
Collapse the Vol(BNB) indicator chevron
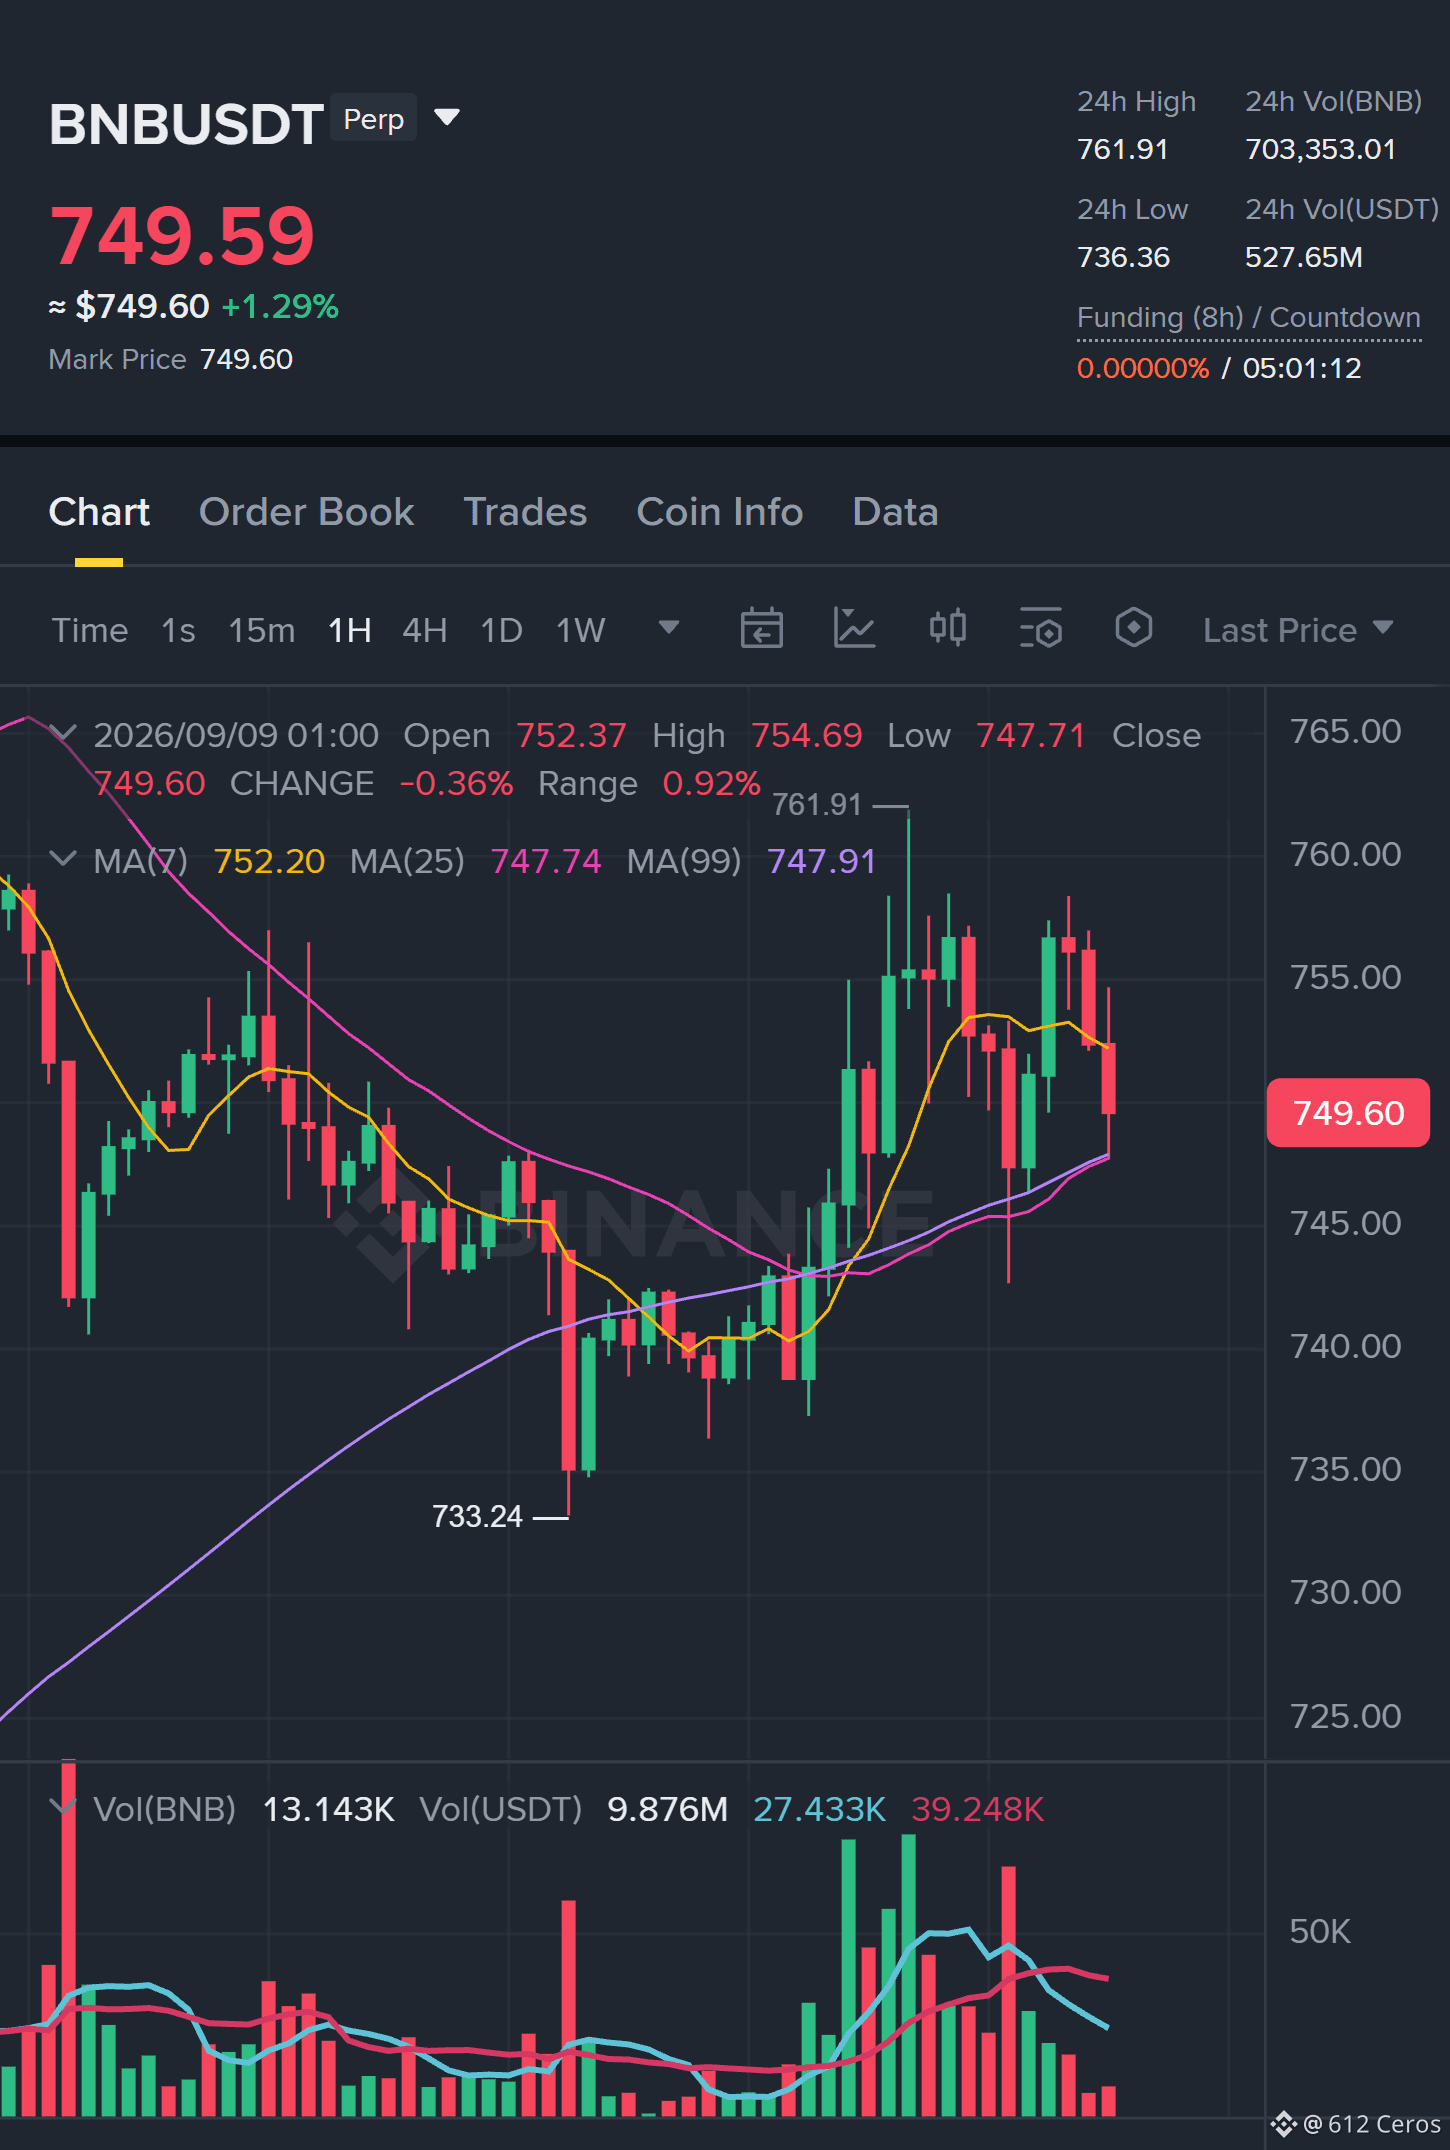pyautogui.click(x=63, y=1807)
